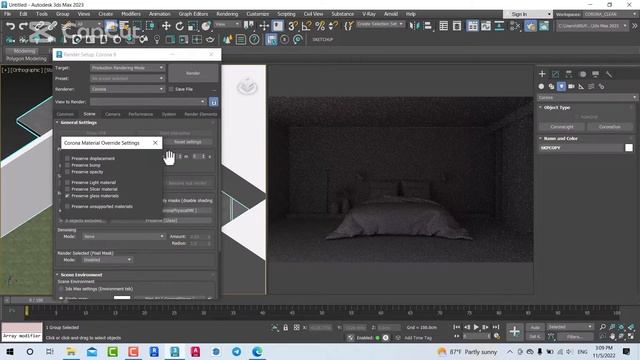Select the Geometry category sphere icon

541,87
